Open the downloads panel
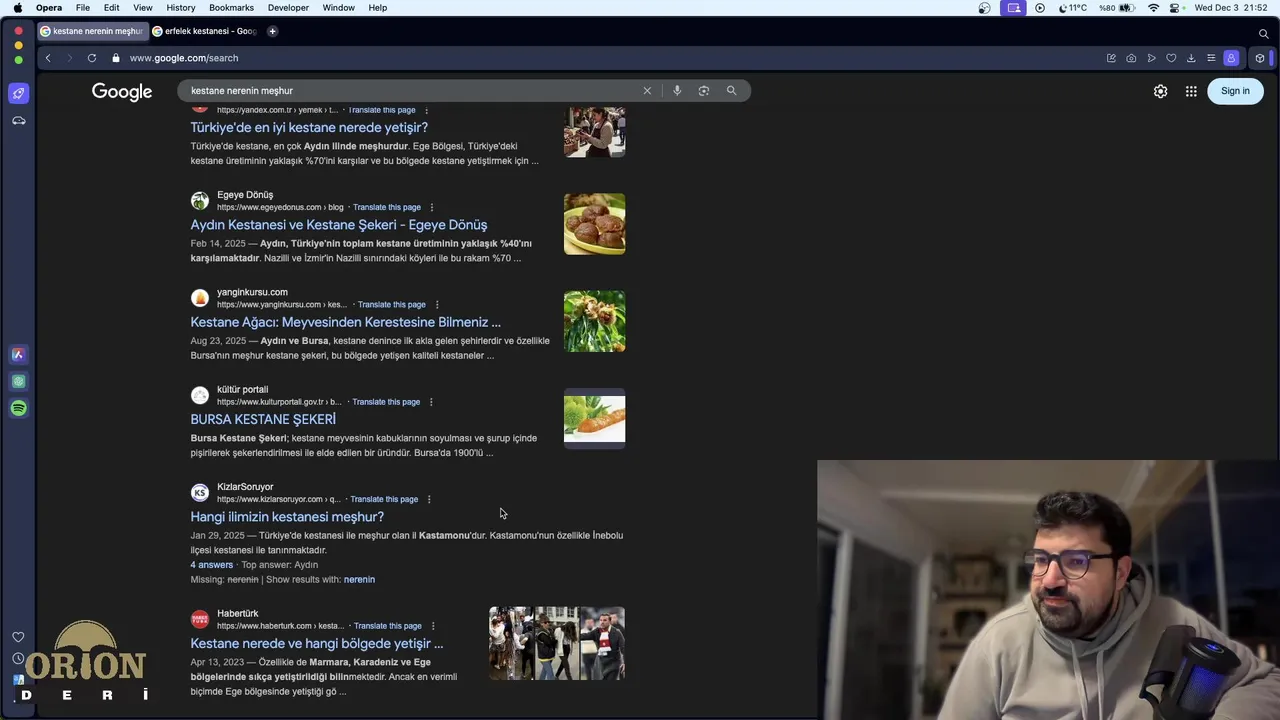Viewport: 1280px width, 720px height. [1191, 58]
